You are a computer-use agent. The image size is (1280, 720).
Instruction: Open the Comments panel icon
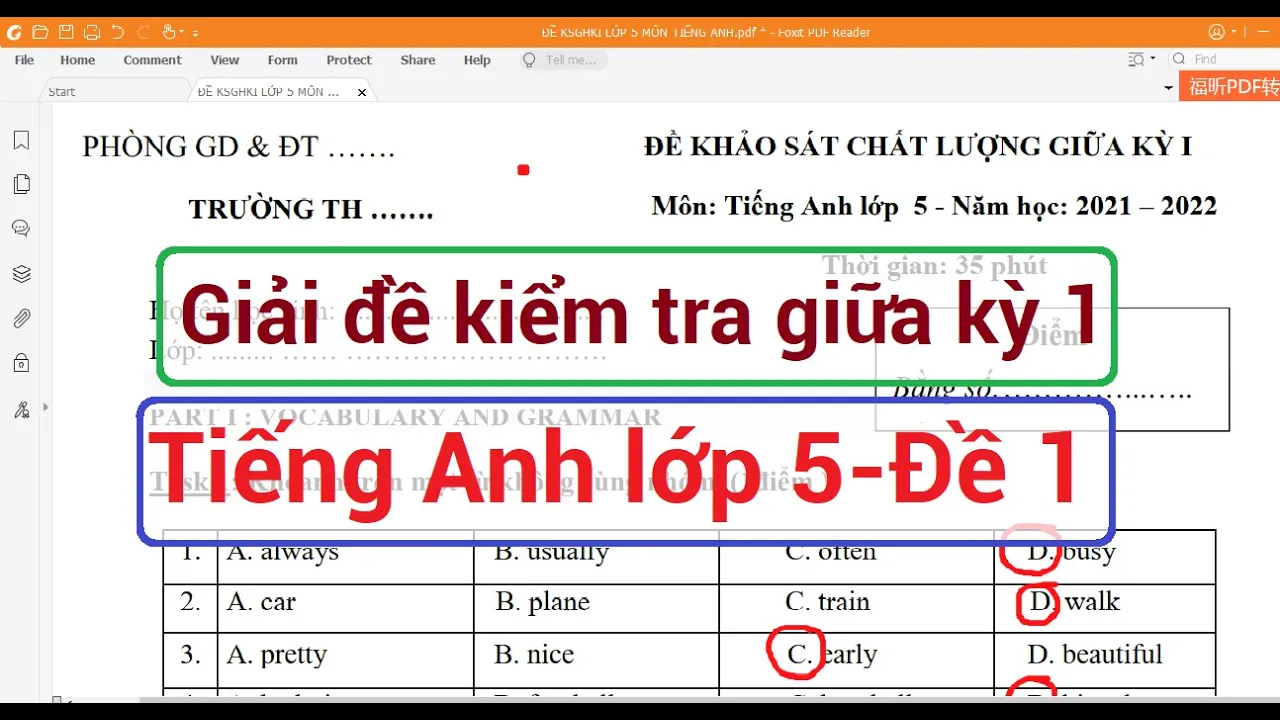click(21, 228)
